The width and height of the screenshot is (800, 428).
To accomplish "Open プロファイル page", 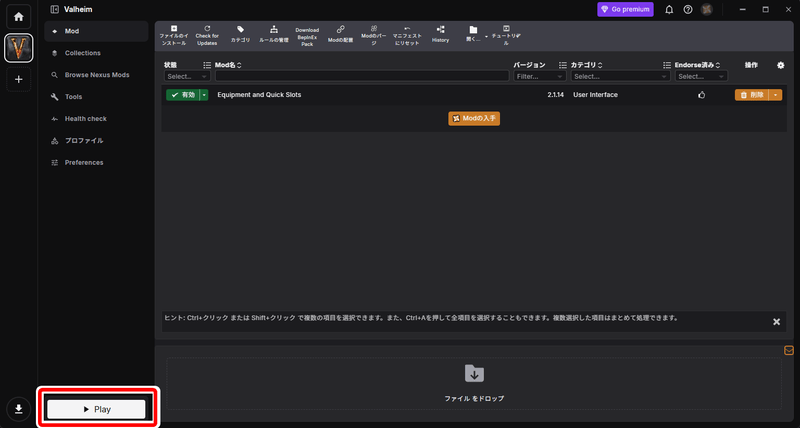I will click(96, 141).
